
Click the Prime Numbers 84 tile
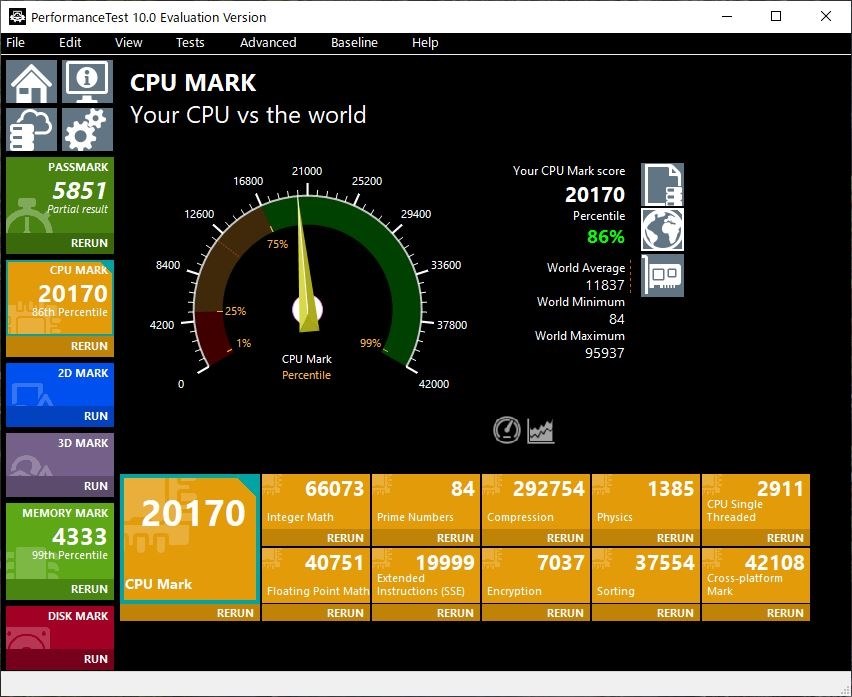[426, 502]
